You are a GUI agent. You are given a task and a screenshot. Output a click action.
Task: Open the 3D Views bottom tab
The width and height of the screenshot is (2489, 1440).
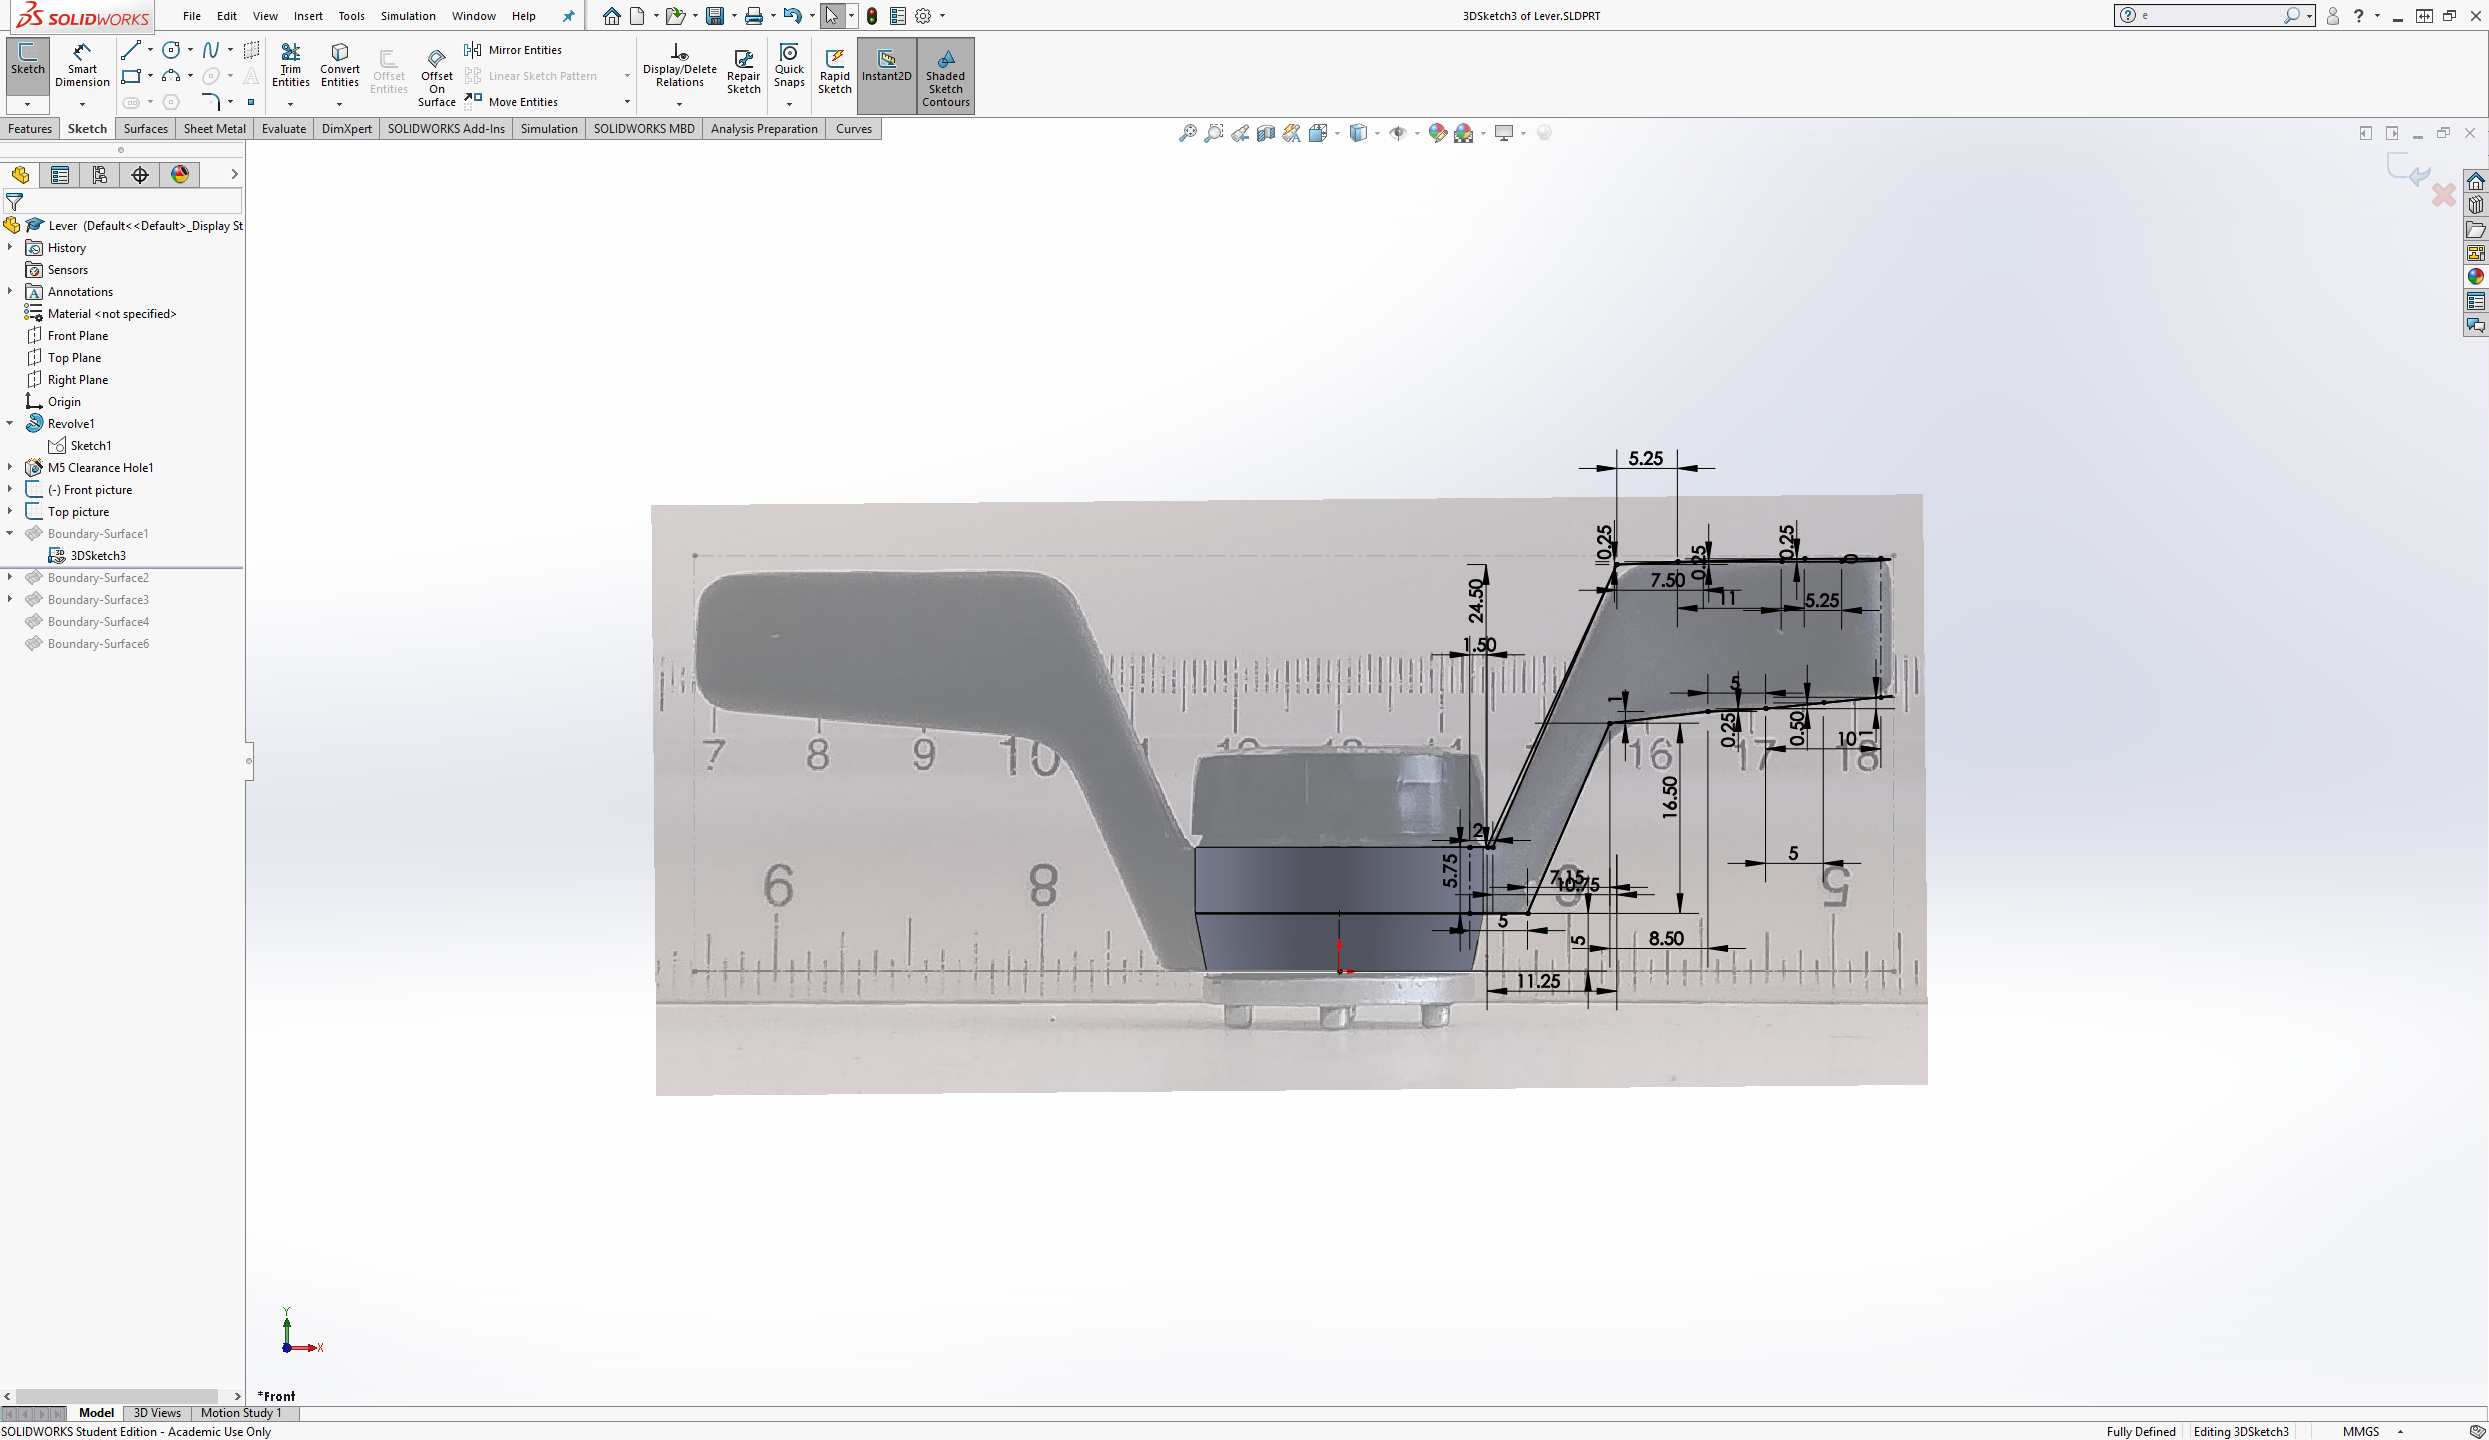[157, 1413]
